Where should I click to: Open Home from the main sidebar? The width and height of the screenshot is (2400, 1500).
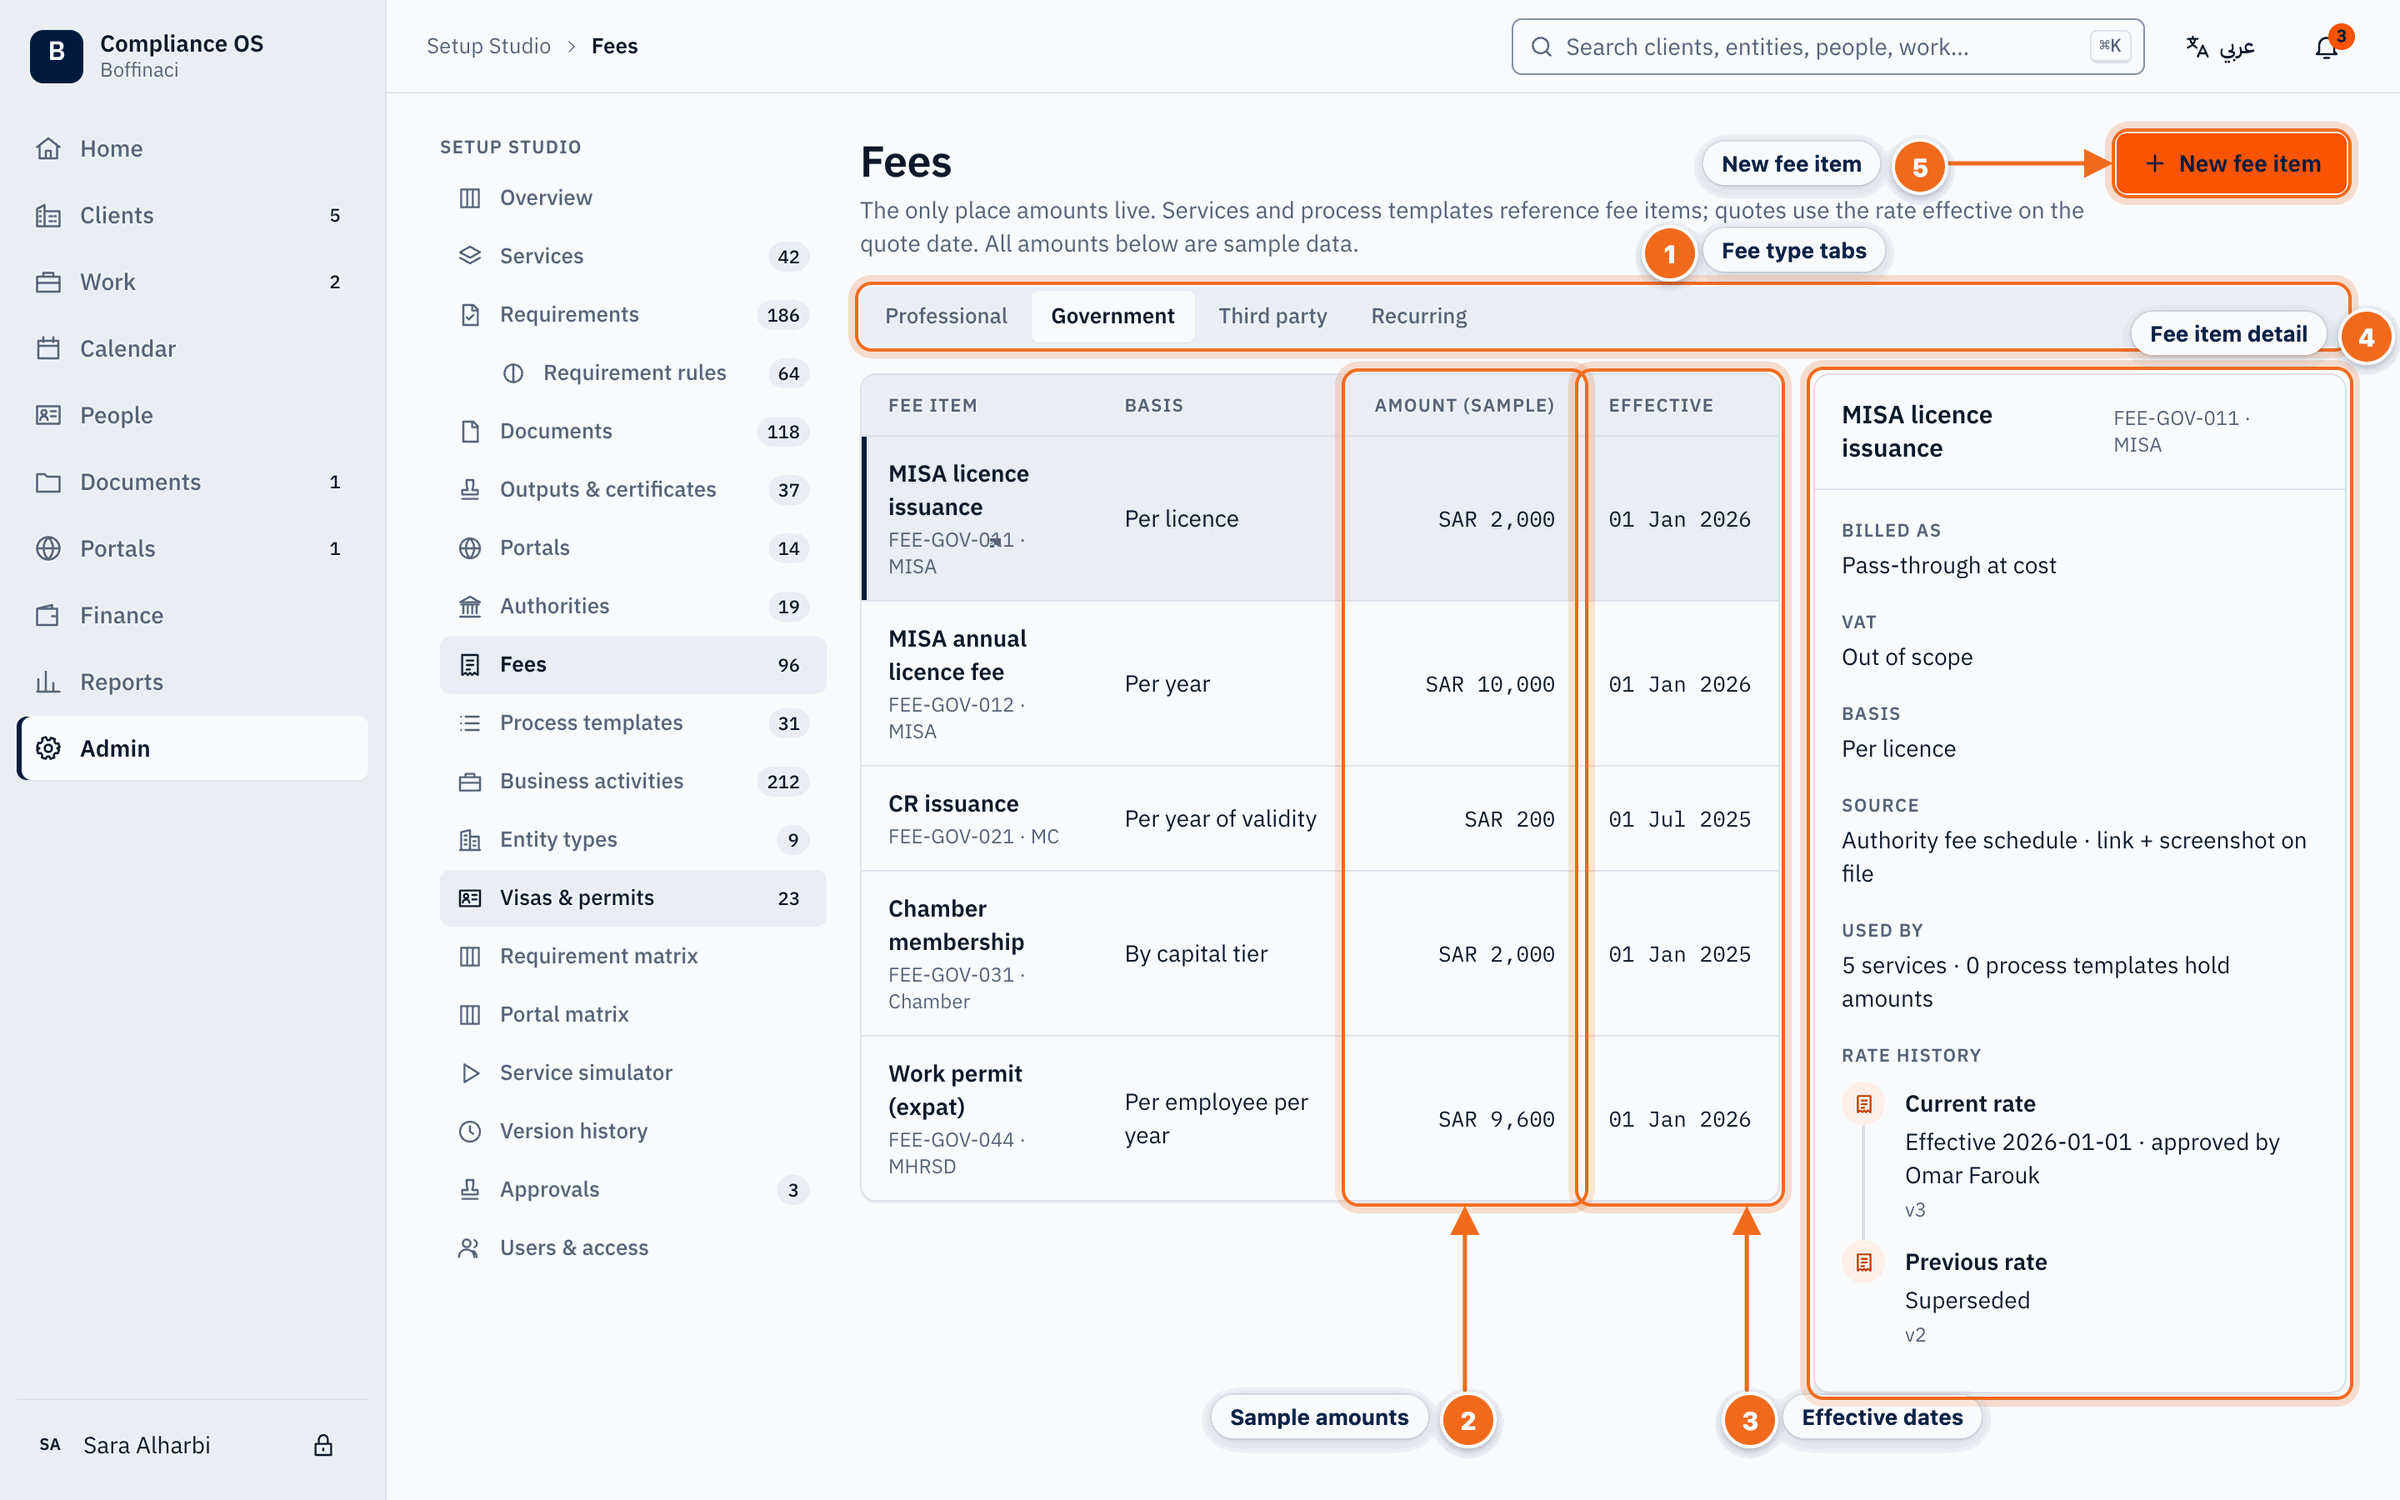[193, 148]
